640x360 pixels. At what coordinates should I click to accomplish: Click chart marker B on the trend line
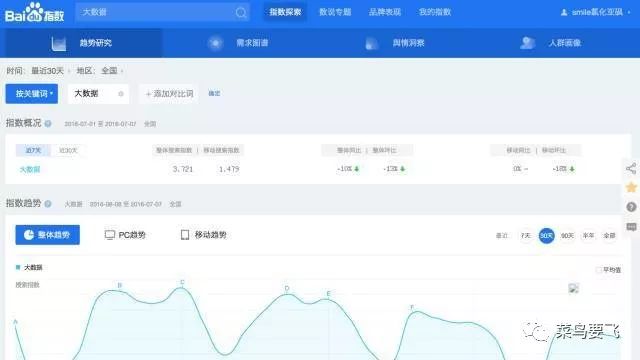point(120,285)
